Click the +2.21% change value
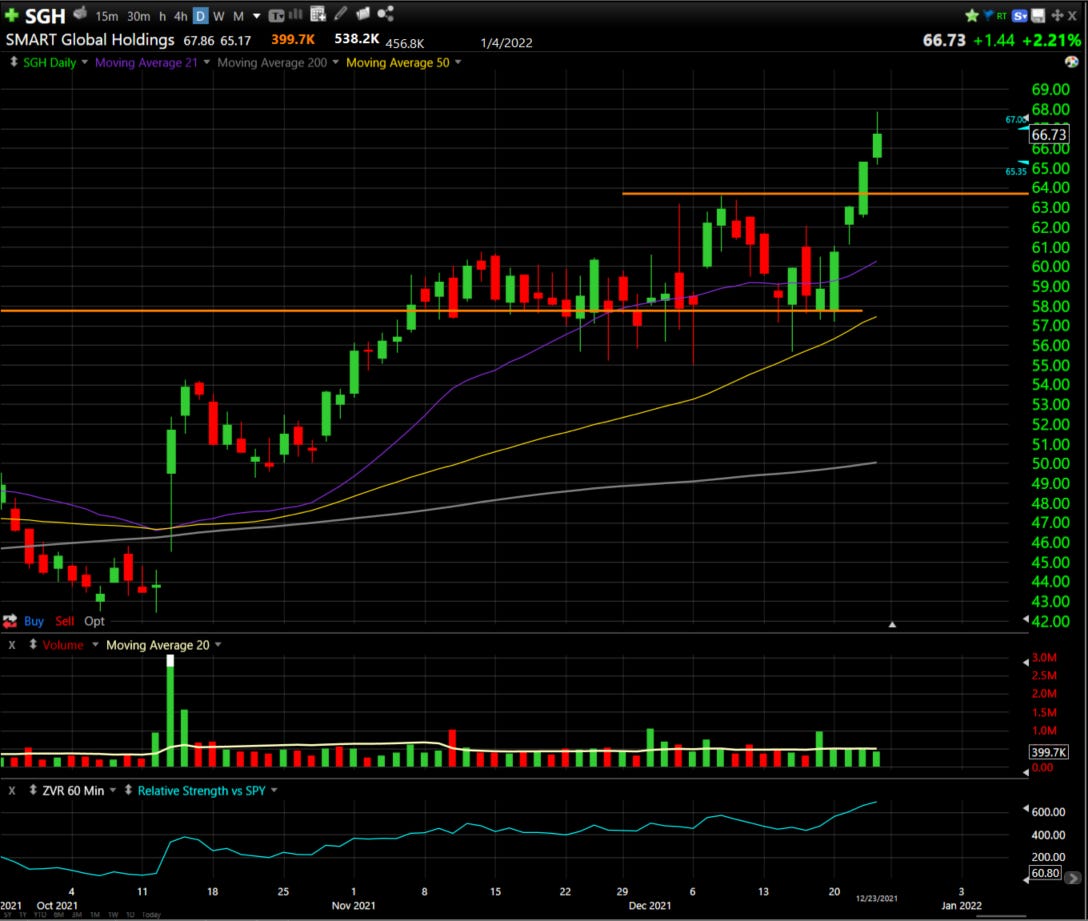1088x921 pixels. click(x=1051, y=40)
